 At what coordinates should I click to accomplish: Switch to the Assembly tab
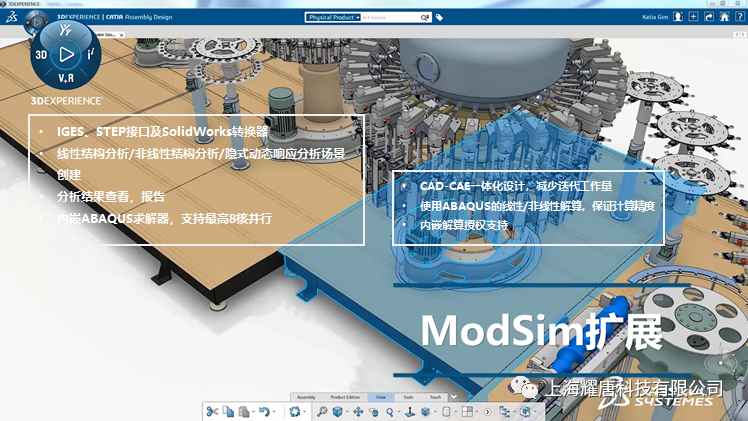[x=306, y=397]
